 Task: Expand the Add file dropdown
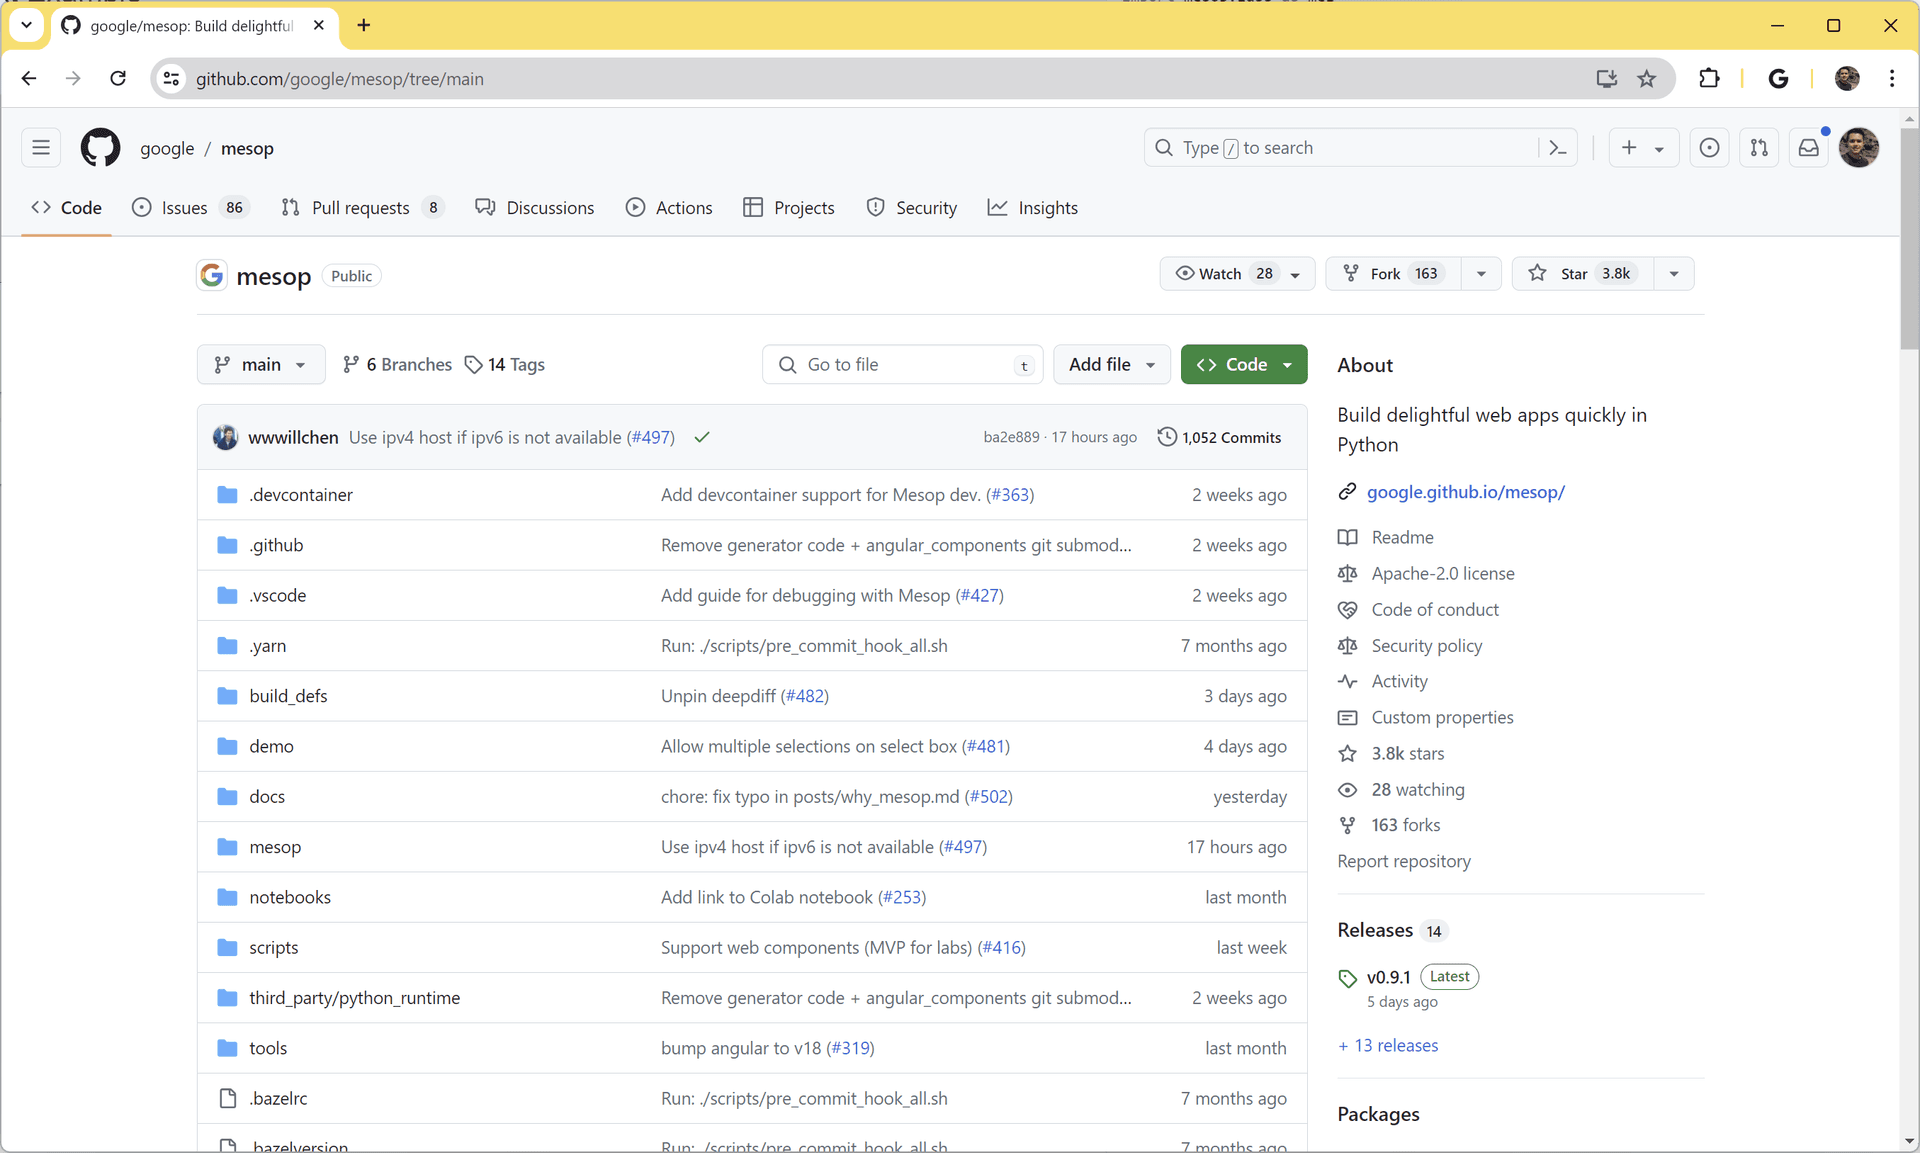1112,364
